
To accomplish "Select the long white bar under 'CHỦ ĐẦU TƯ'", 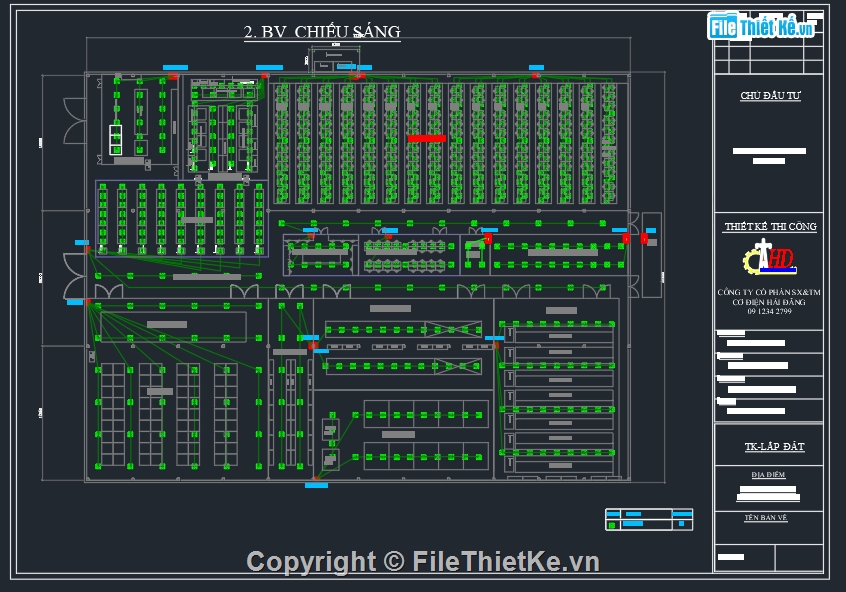I will click(769, 151).
